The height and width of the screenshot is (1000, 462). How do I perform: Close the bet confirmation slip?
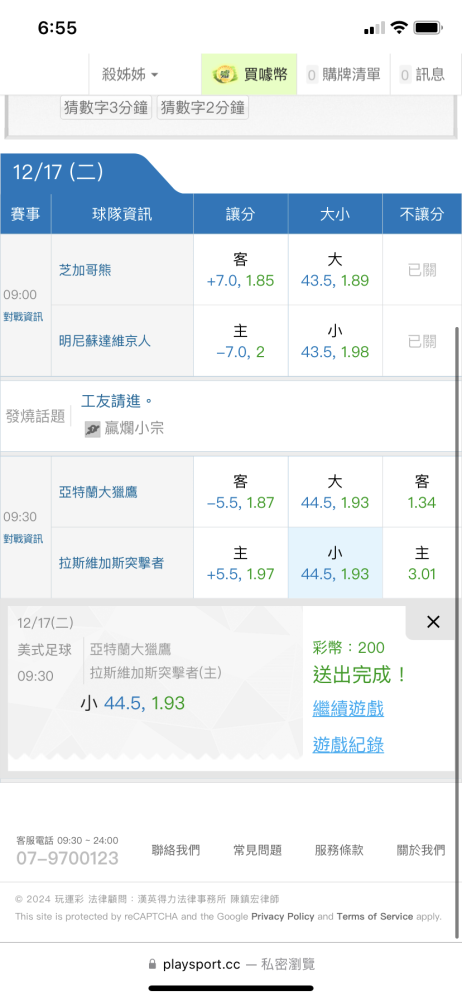(433, 622)
